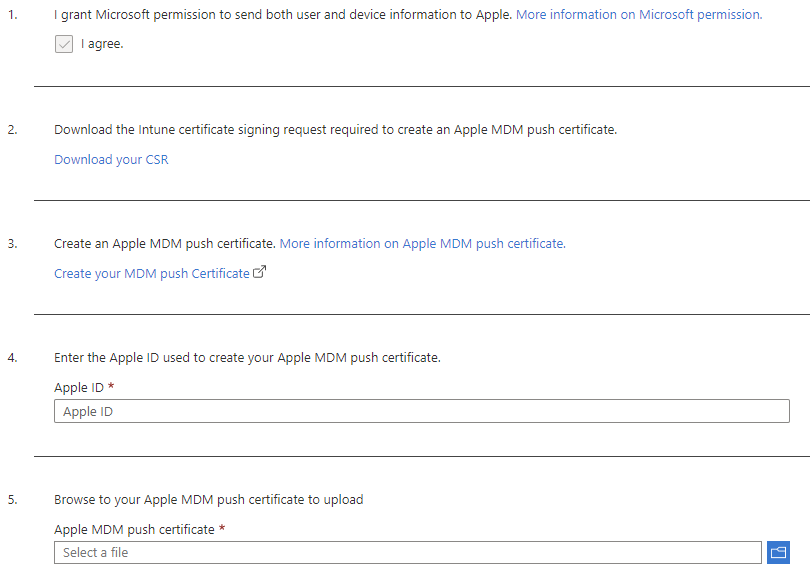Click the step 2 Download Intune certificate text
Viewport: 811px width, 582px height.
[x=336, y=129]
